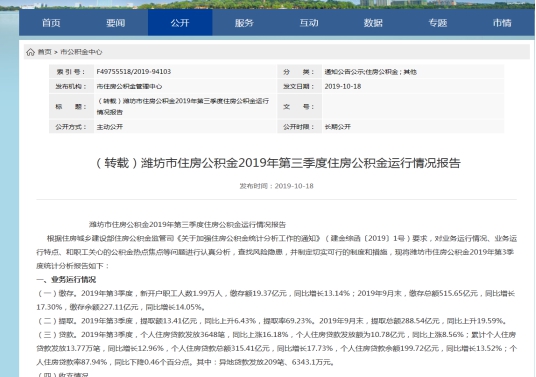
Task: Click the intro paragraph starting 根据住房城乡建设部
Action: click(276, 252)
